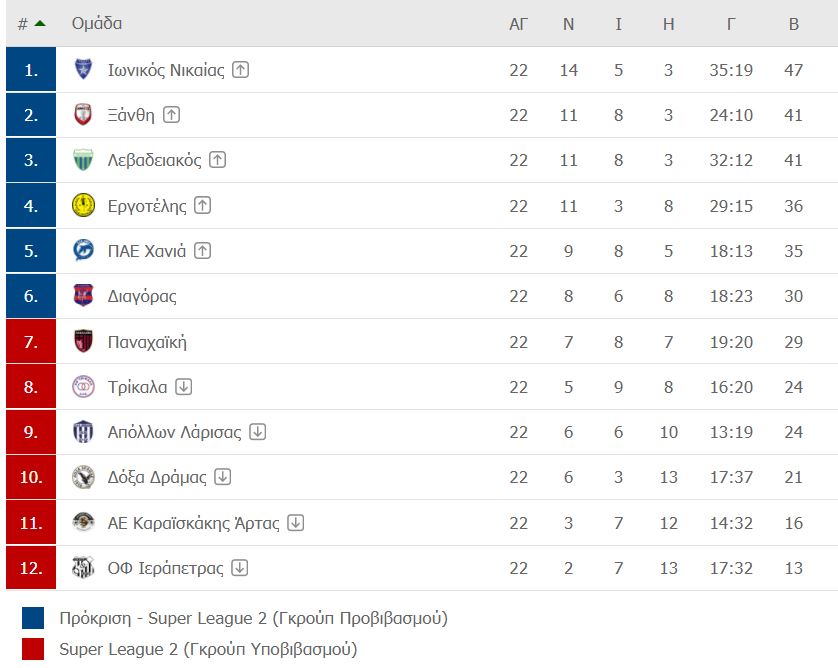The image size is (838, 668).
Task: Click up-arrow icon next to Εργοτέλης
Action: click(203, 205)
